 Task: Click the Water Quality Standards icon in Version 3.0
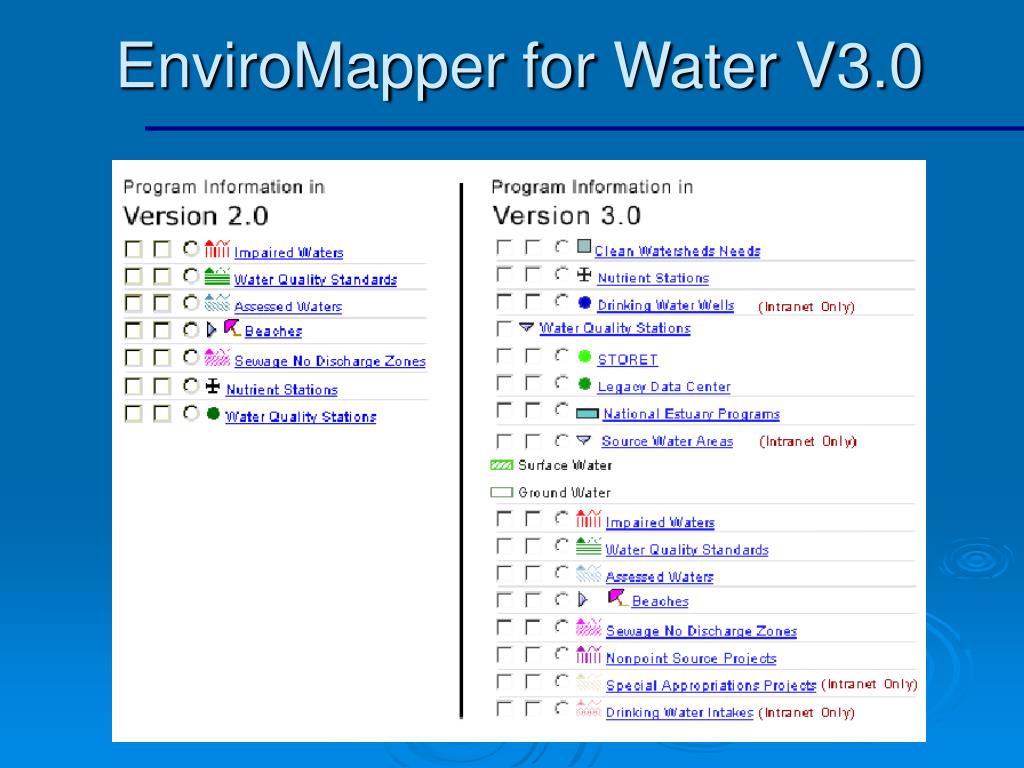coord(588,546)
